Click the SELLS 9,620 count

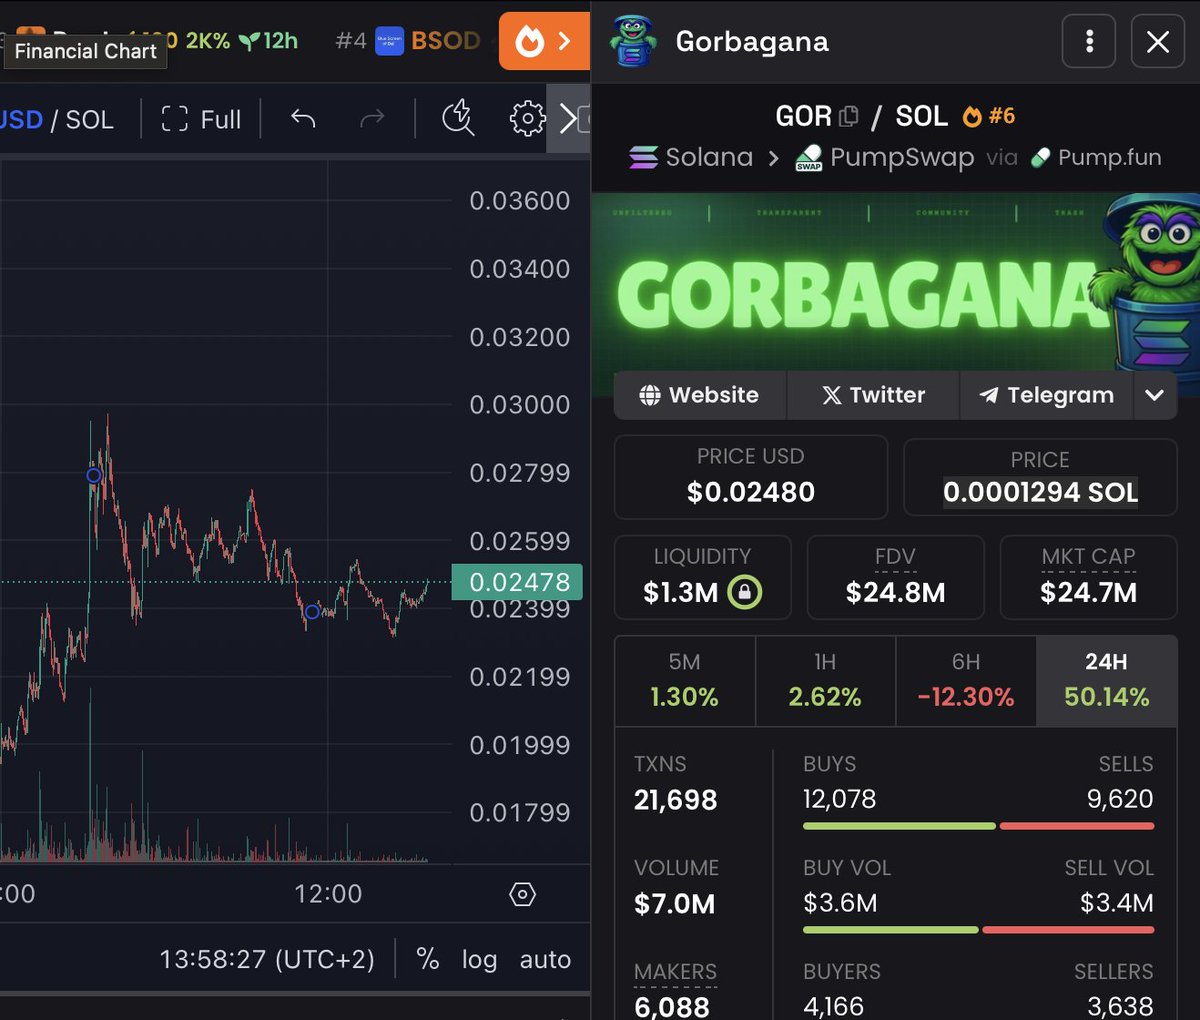(1120, 799)
